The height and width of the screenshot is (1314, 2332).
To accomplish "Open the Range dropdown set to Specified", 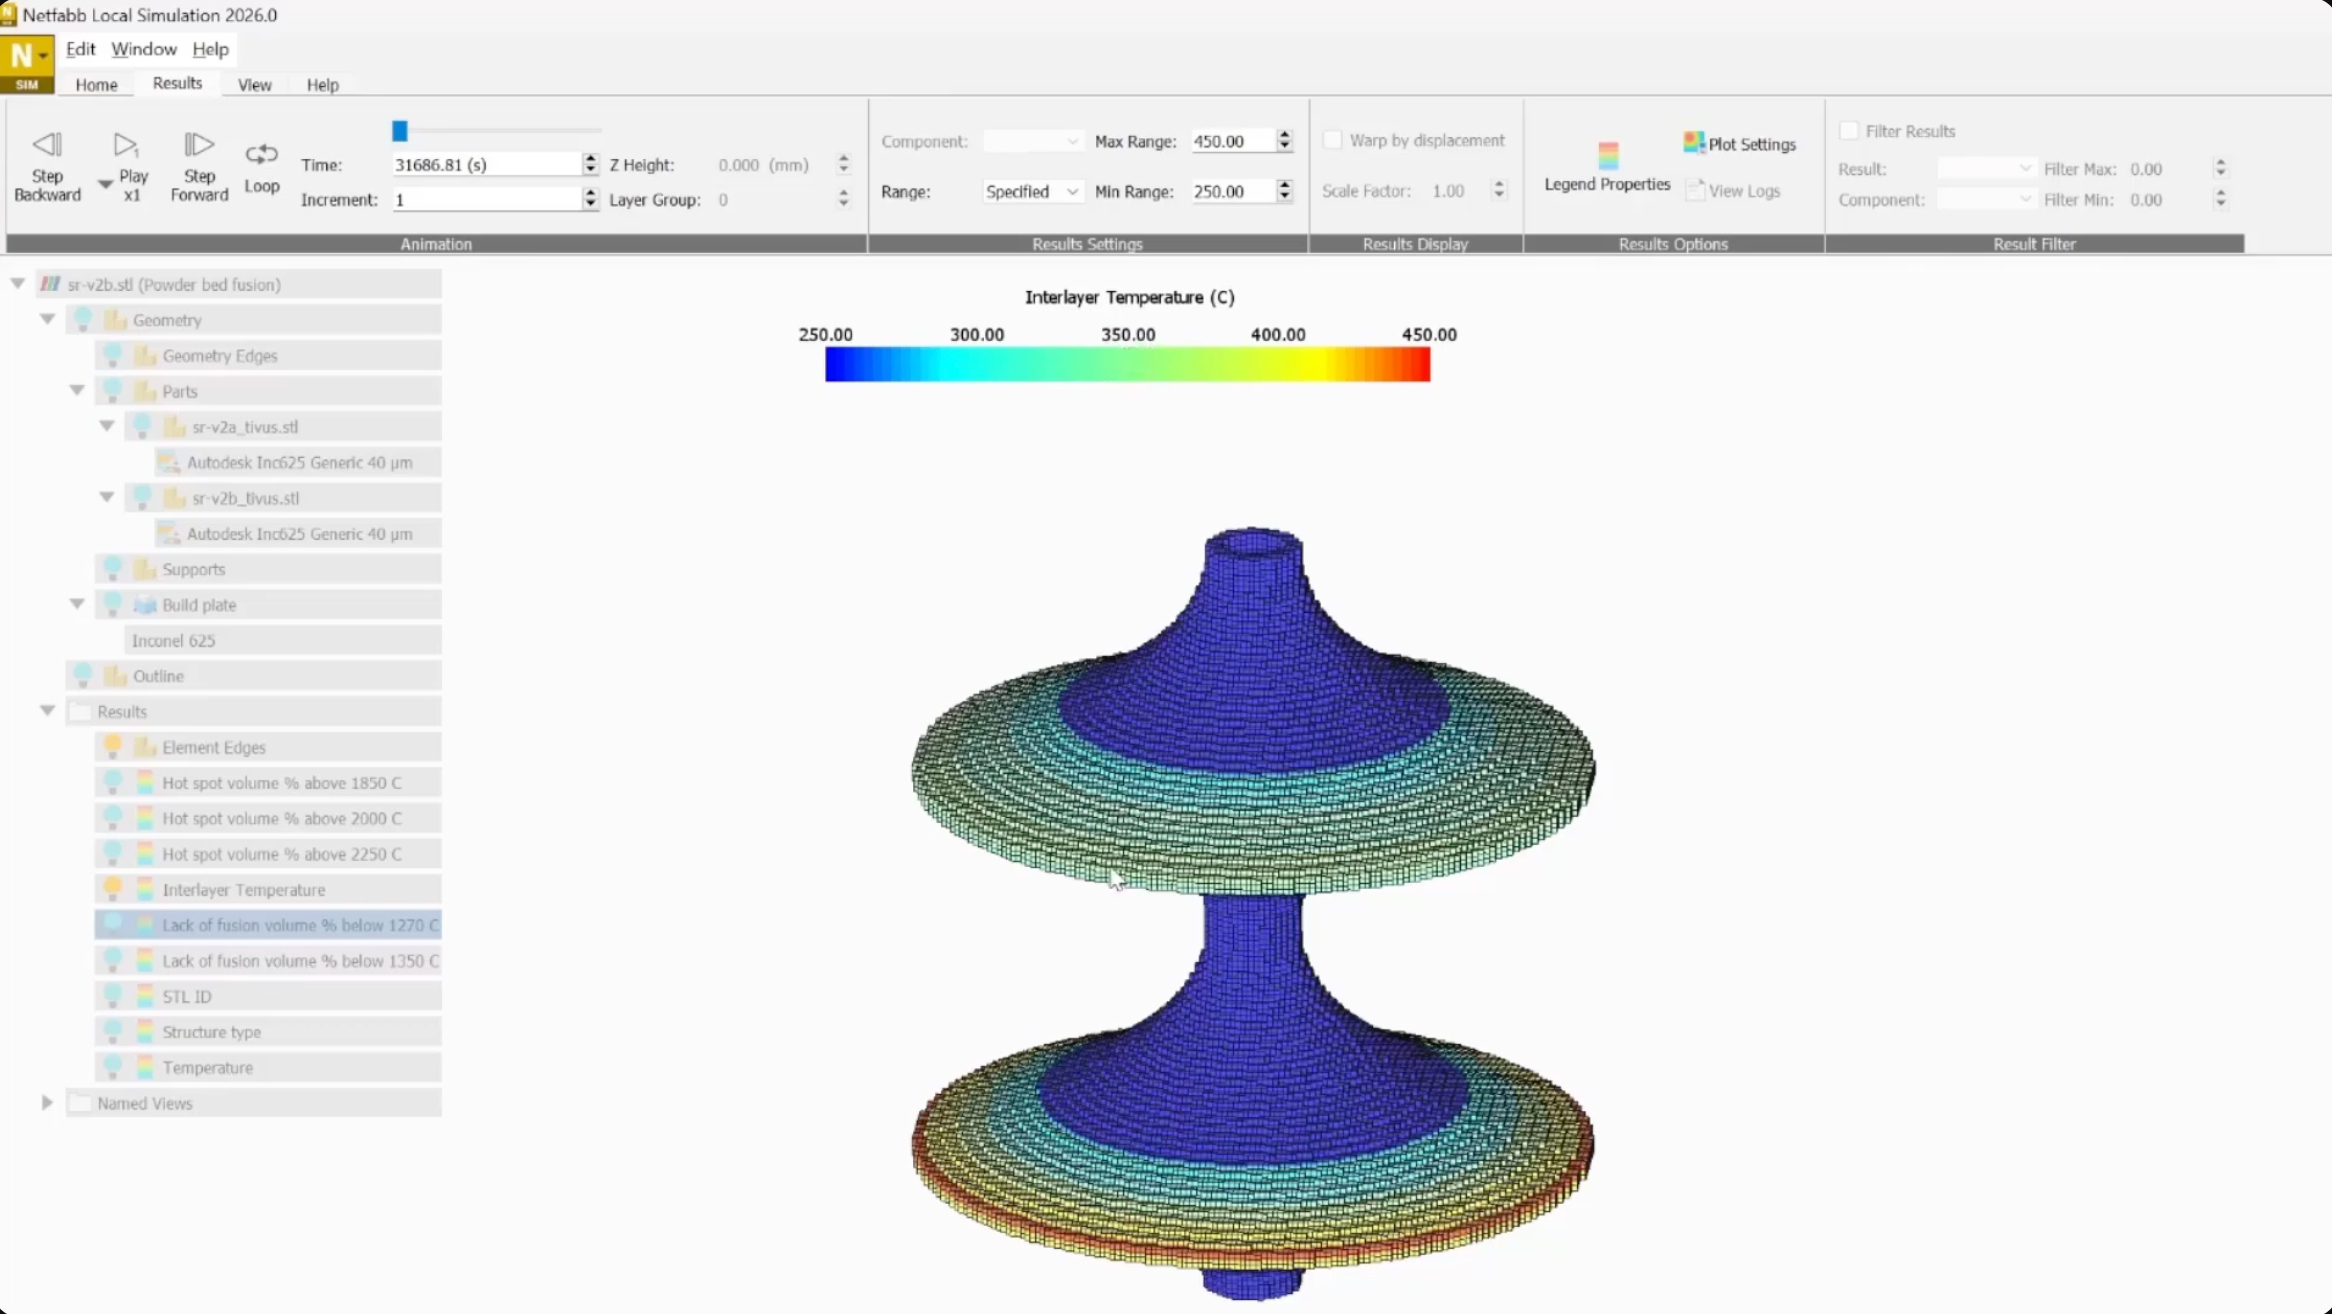I will coord(1032,191).
